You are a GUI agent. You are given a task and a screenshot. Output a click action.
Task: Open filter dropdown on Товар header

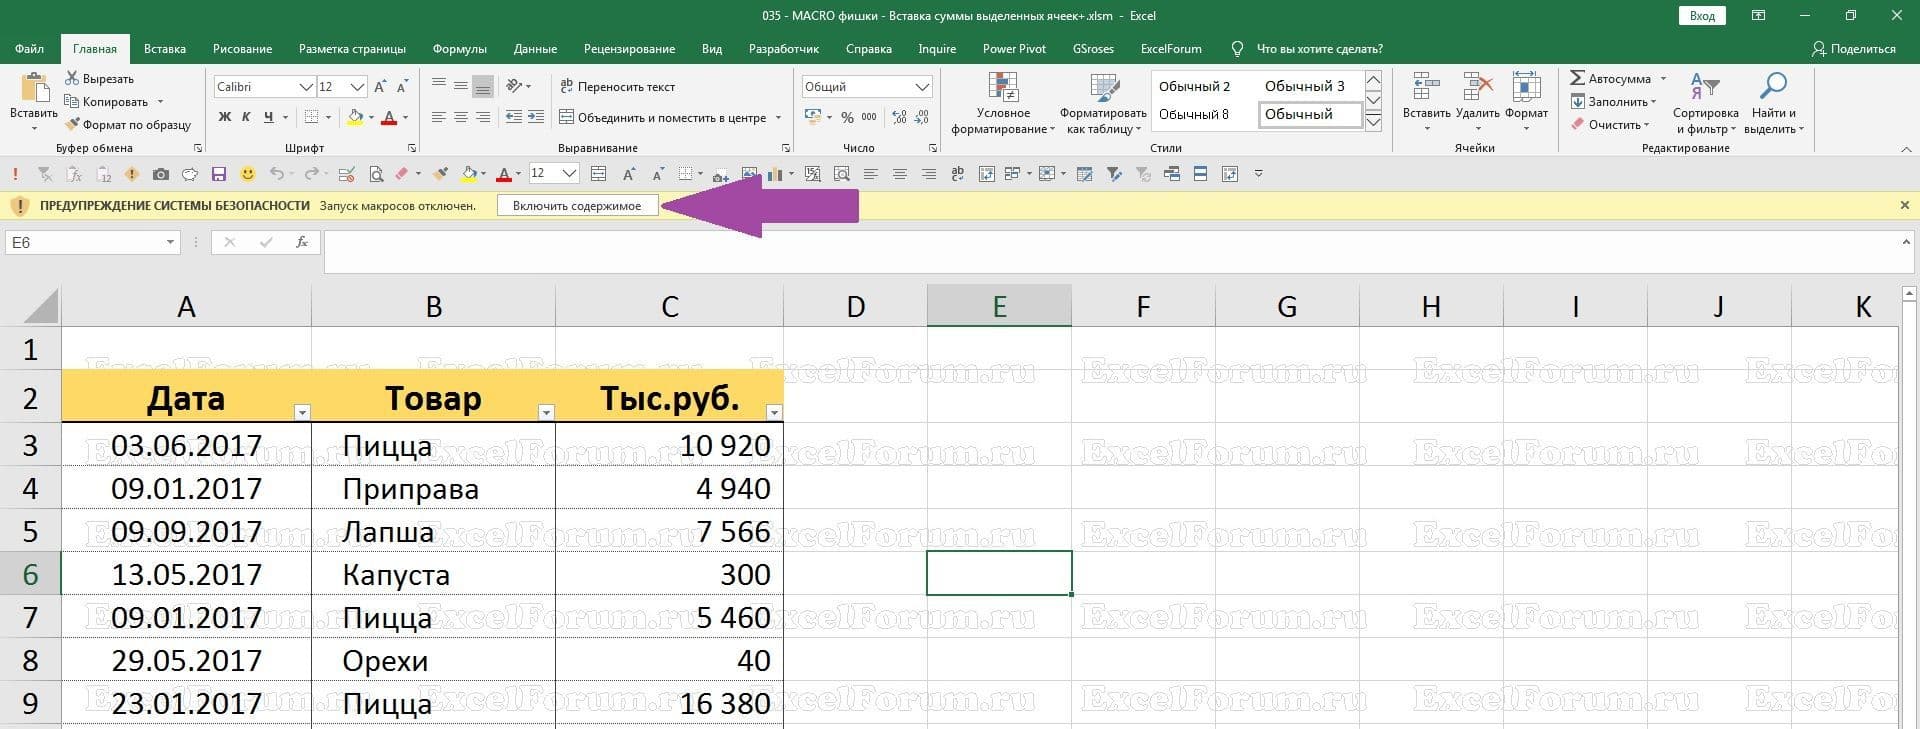(x=546, y=412)
